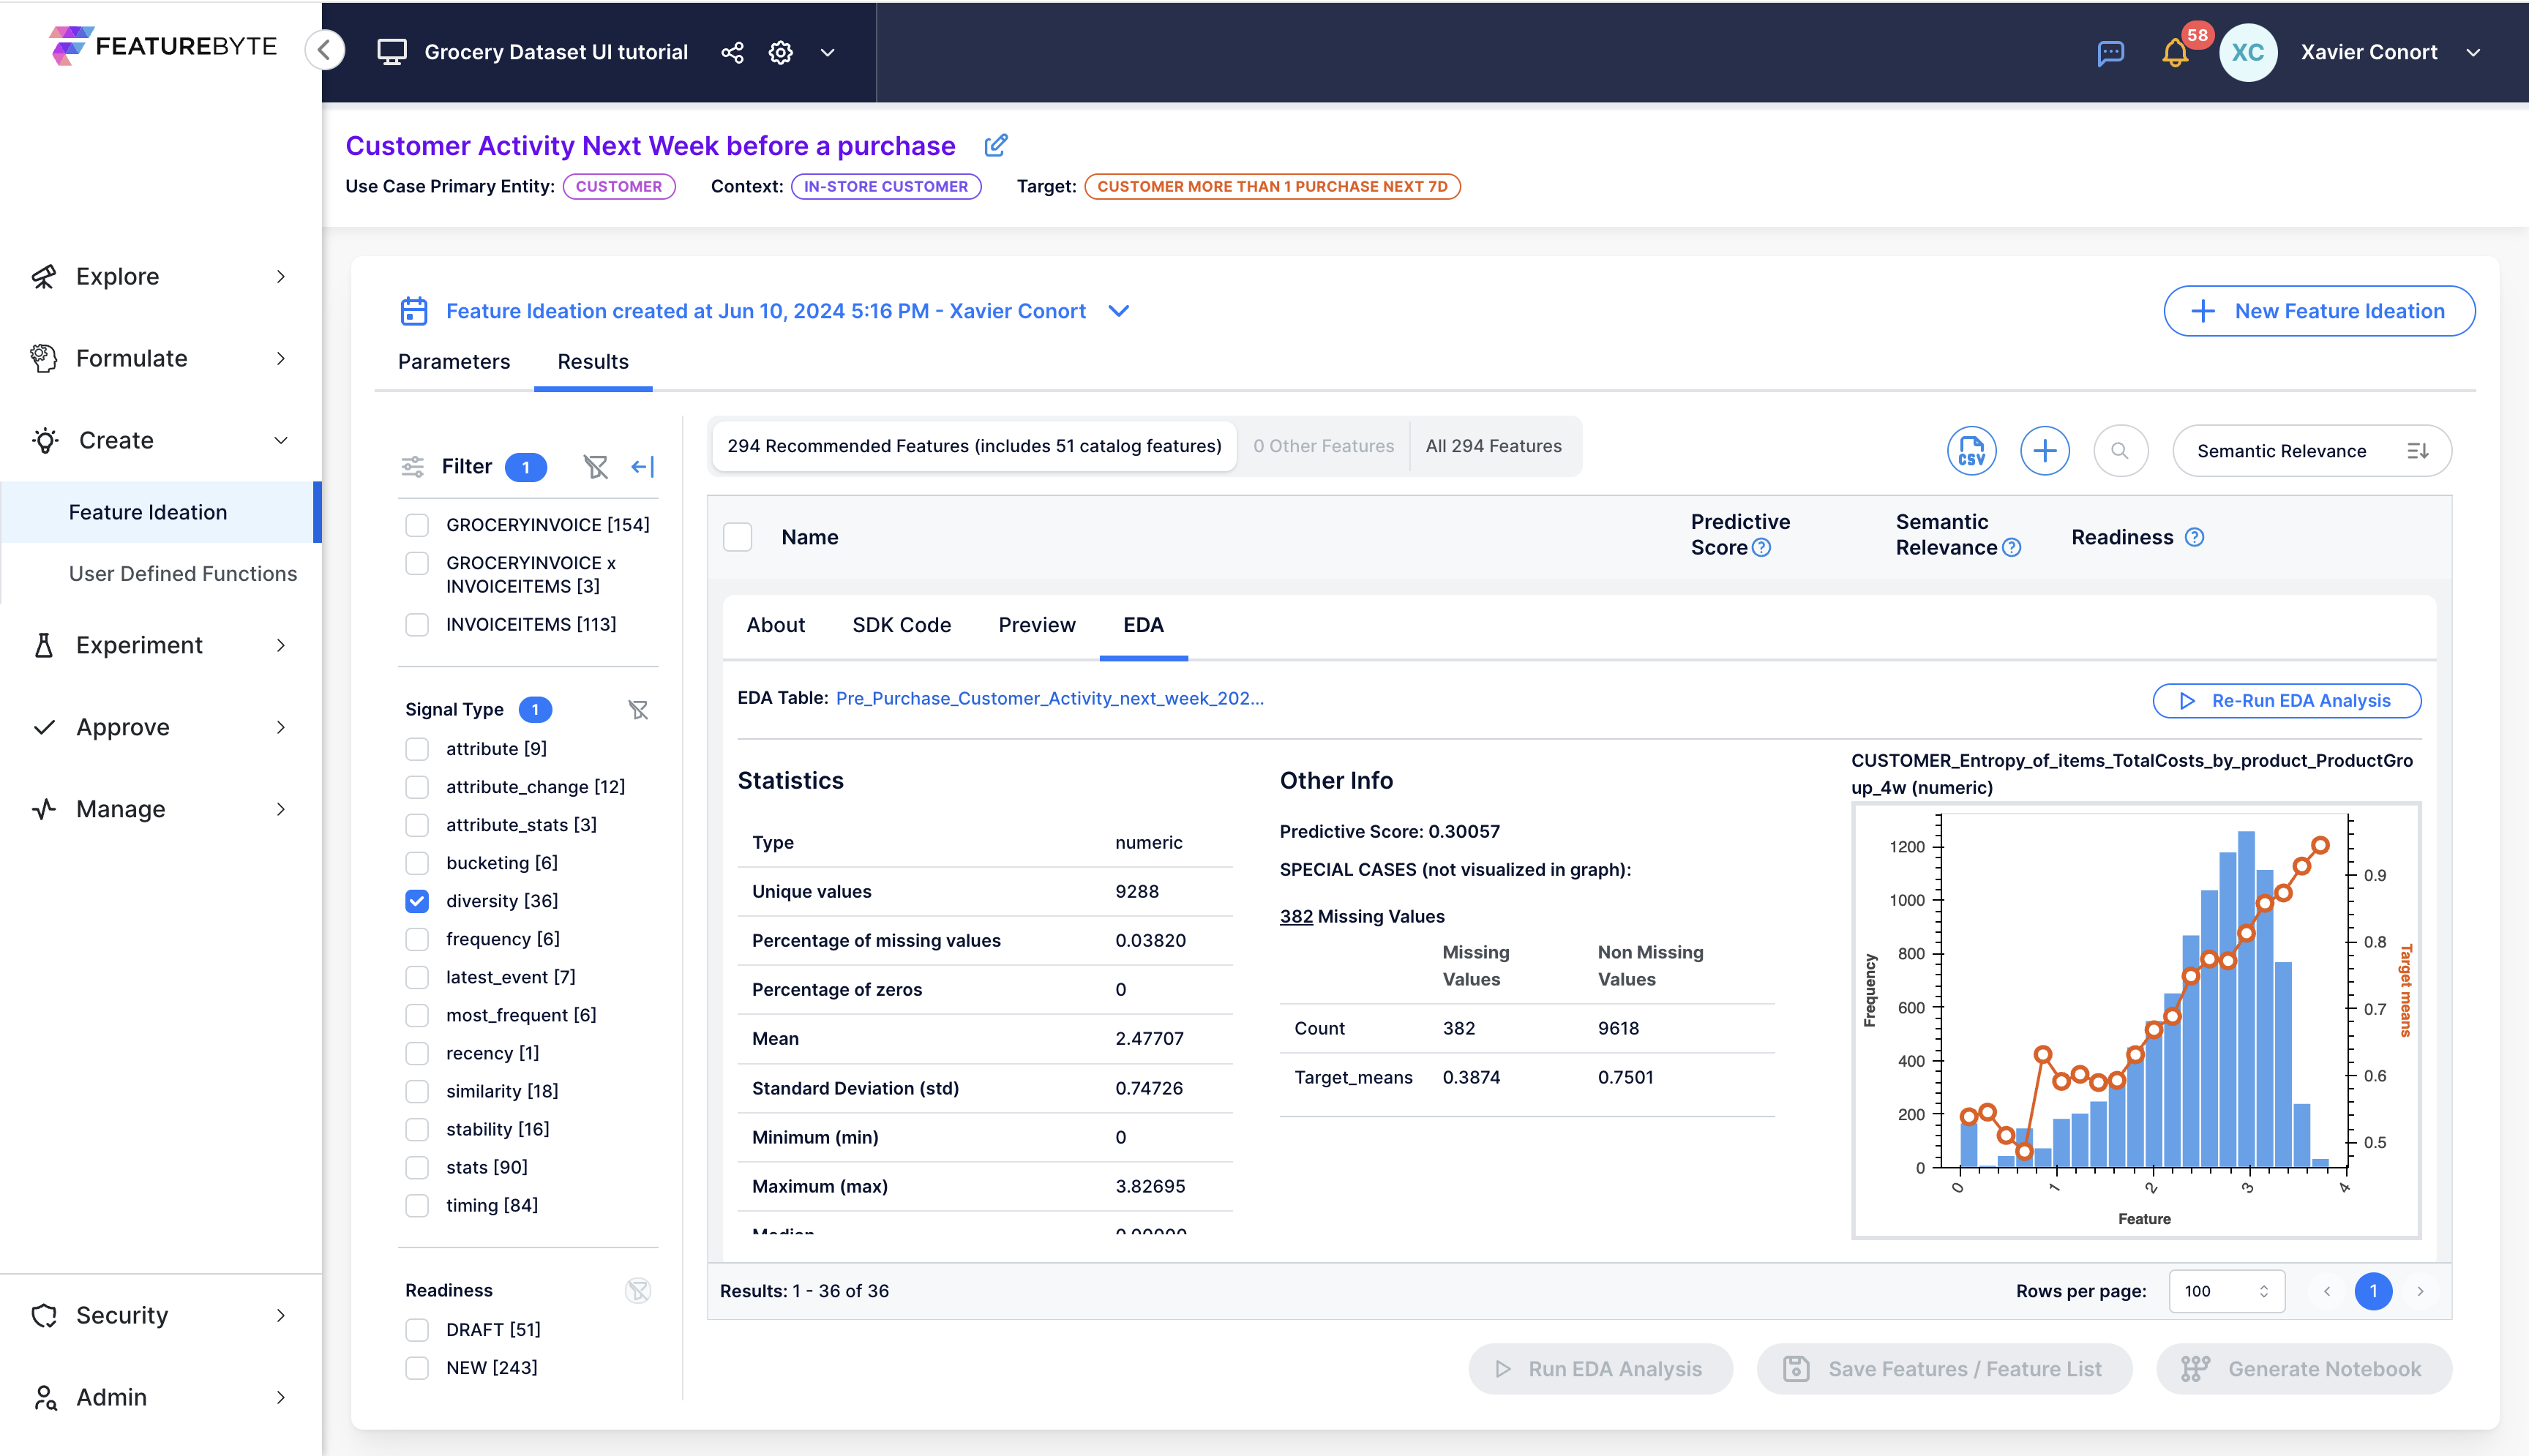Open rows per page 100 dropdown
The height and width of the screenshot is (1456, 2529).
point(2226,1291)
